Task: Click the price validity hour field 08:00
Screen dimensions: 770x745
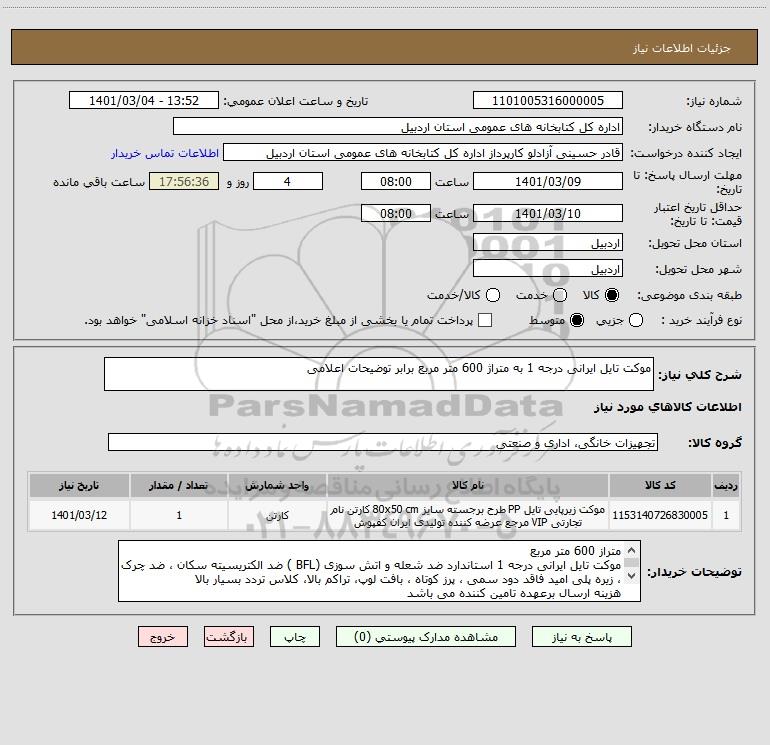Action: pos(396,213)
